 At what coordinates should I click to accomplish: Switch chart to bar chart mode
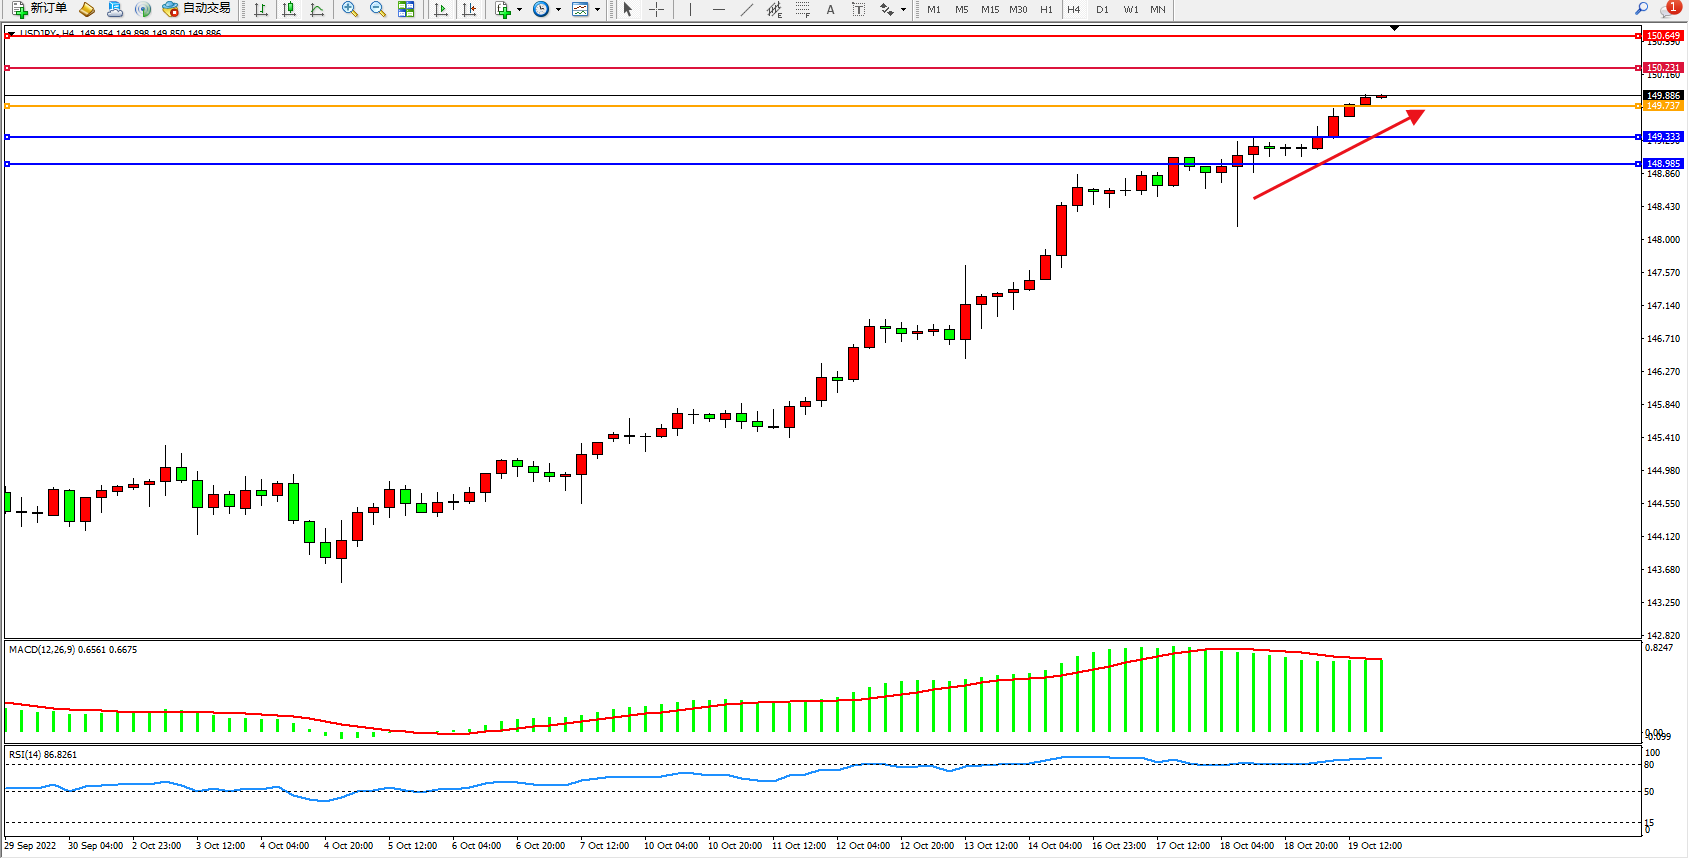coord(261,9)
